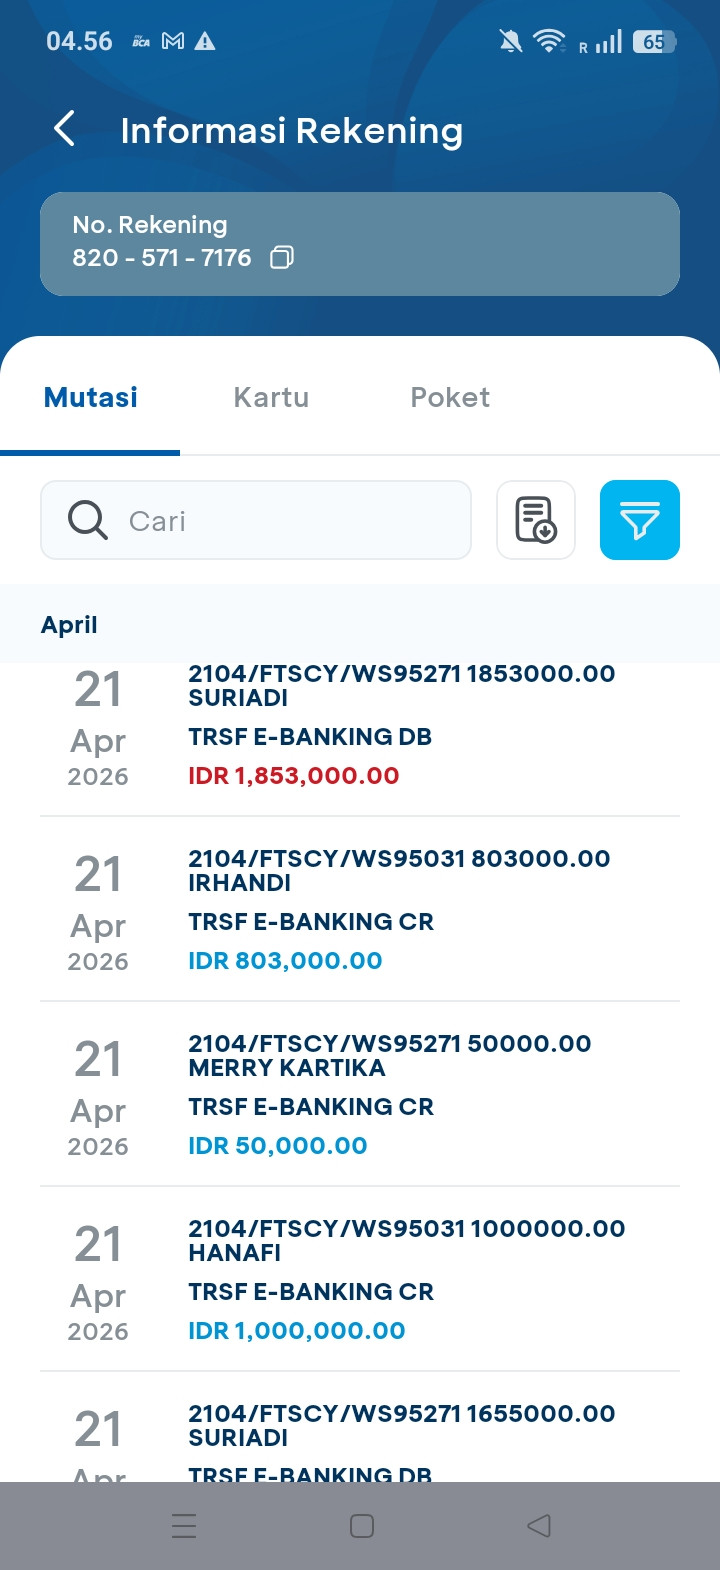Select the Mutasi tab
Viewport: 720px width, 1570px height.
pos(91,397)
